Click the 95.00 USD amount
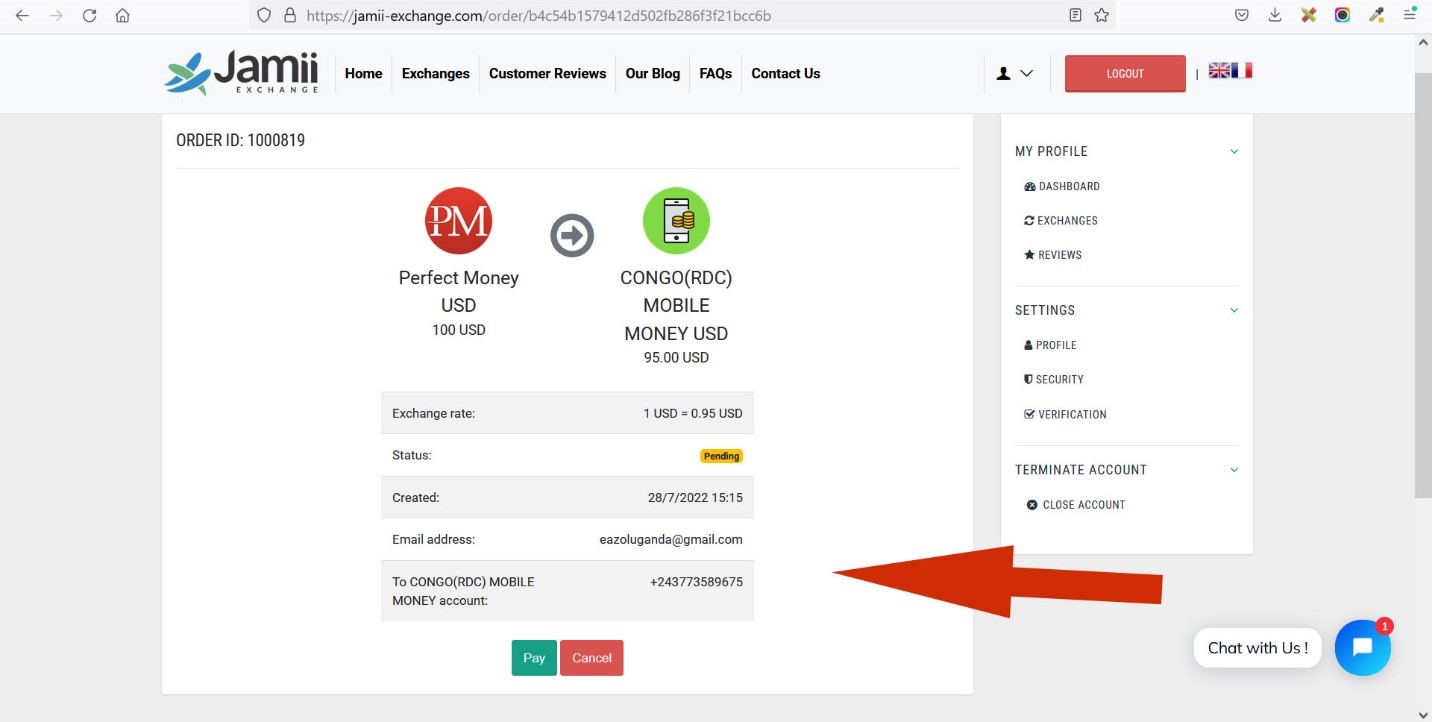The height and width of the screenshot is (722, 1432). tap(676, 357)
